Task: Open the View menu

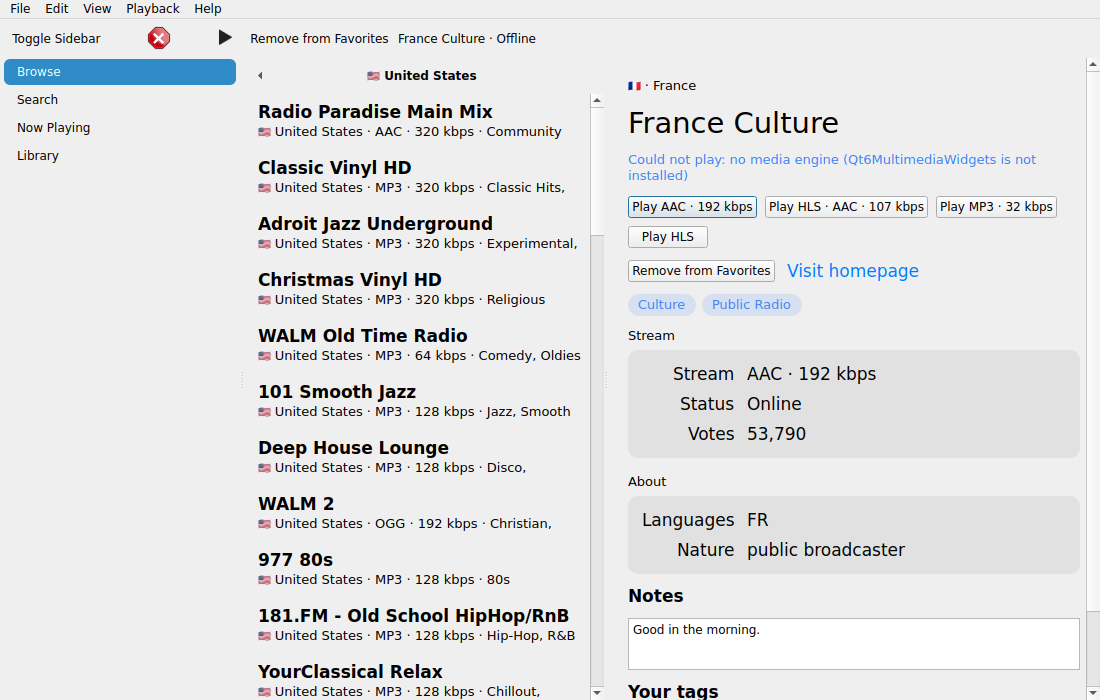Action: (x=97, y=8)
